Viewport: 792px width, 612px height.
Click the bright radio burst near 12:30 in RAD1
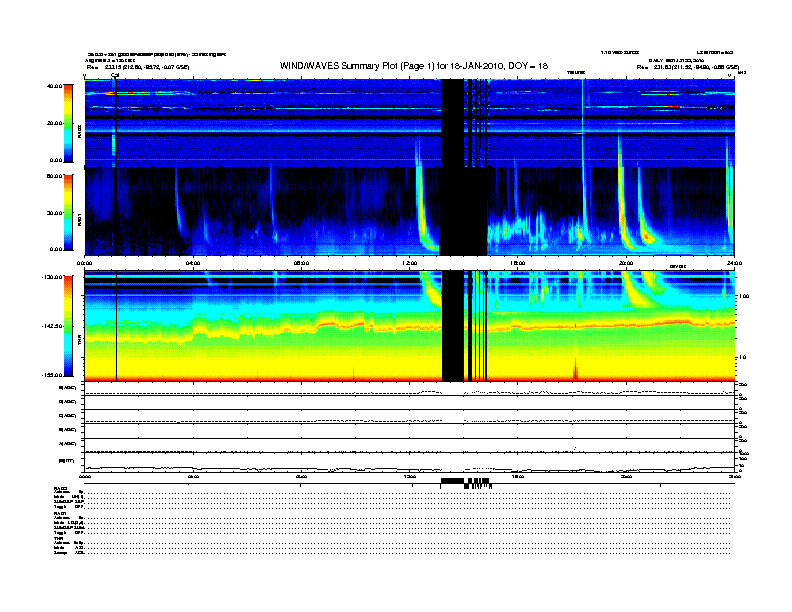(423, 212)
